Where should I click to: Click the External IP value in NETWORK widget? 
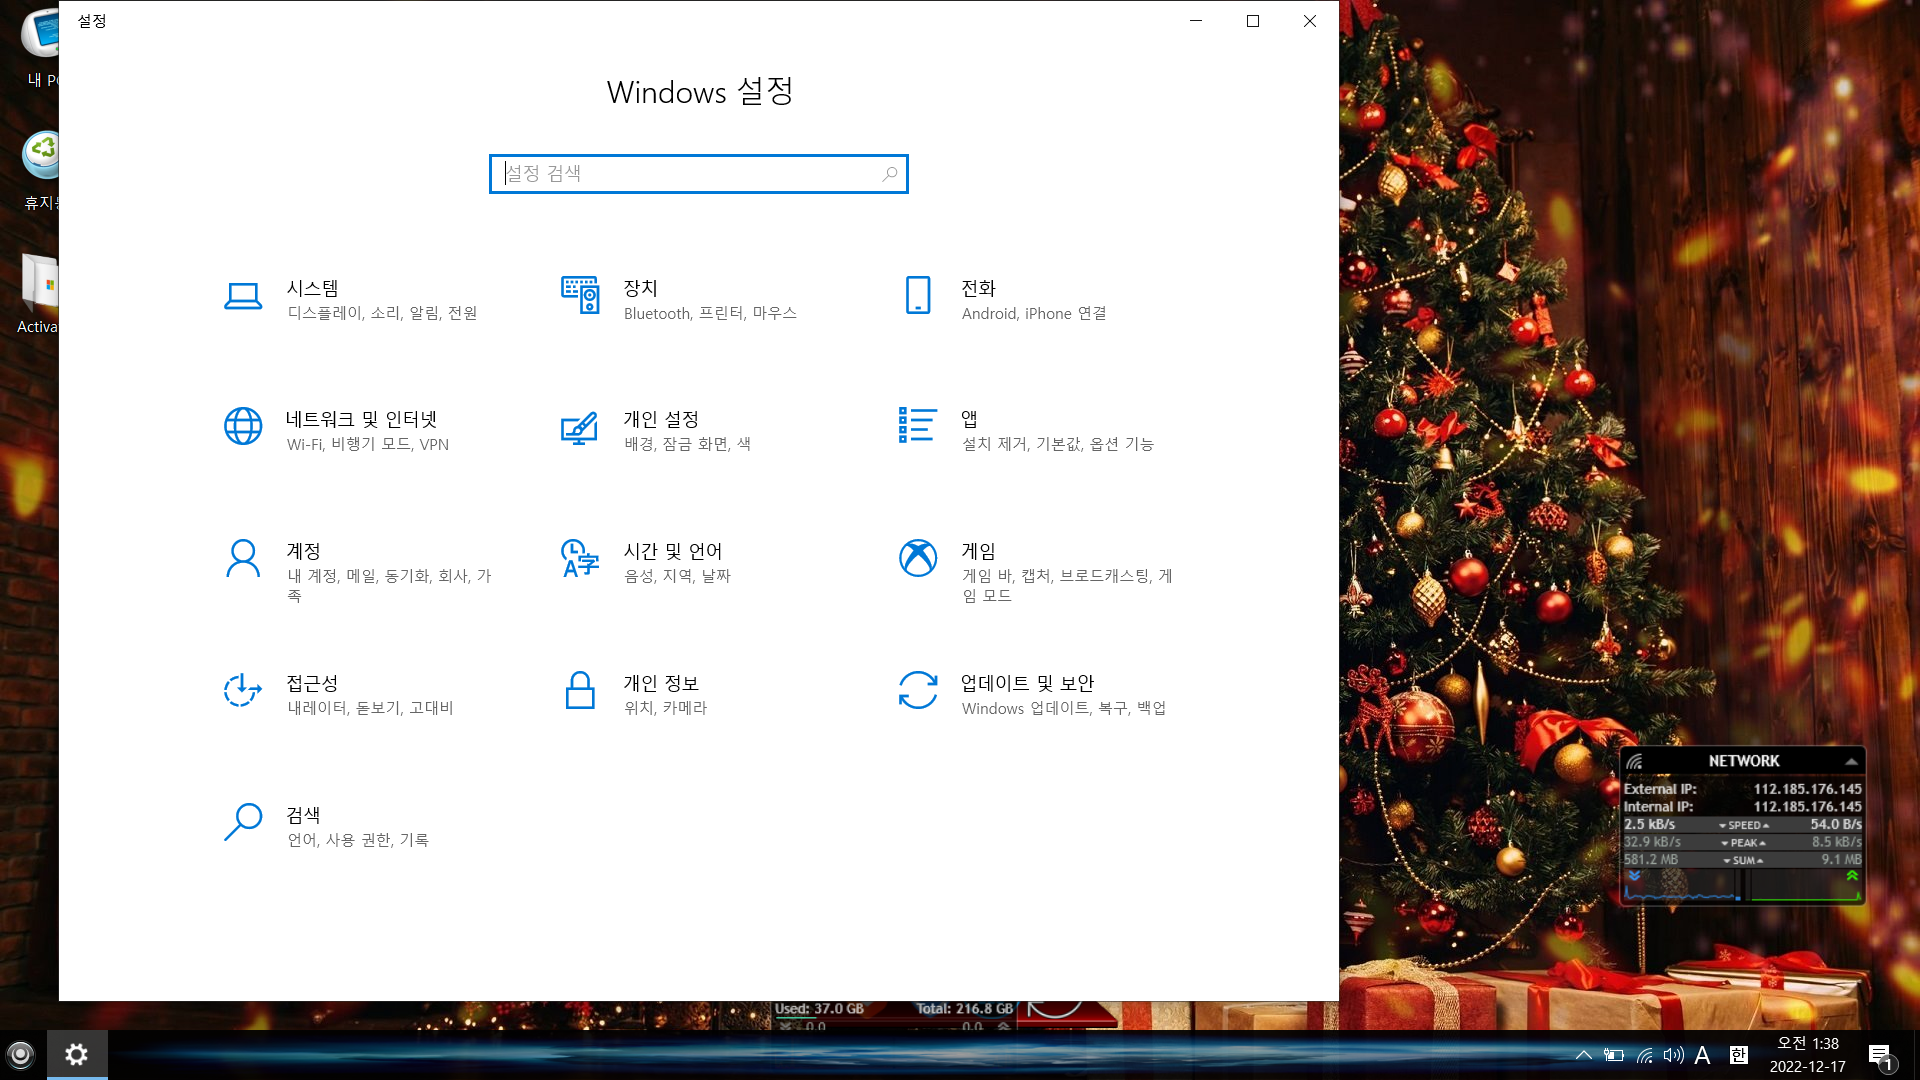click(x=1808, y=789)
